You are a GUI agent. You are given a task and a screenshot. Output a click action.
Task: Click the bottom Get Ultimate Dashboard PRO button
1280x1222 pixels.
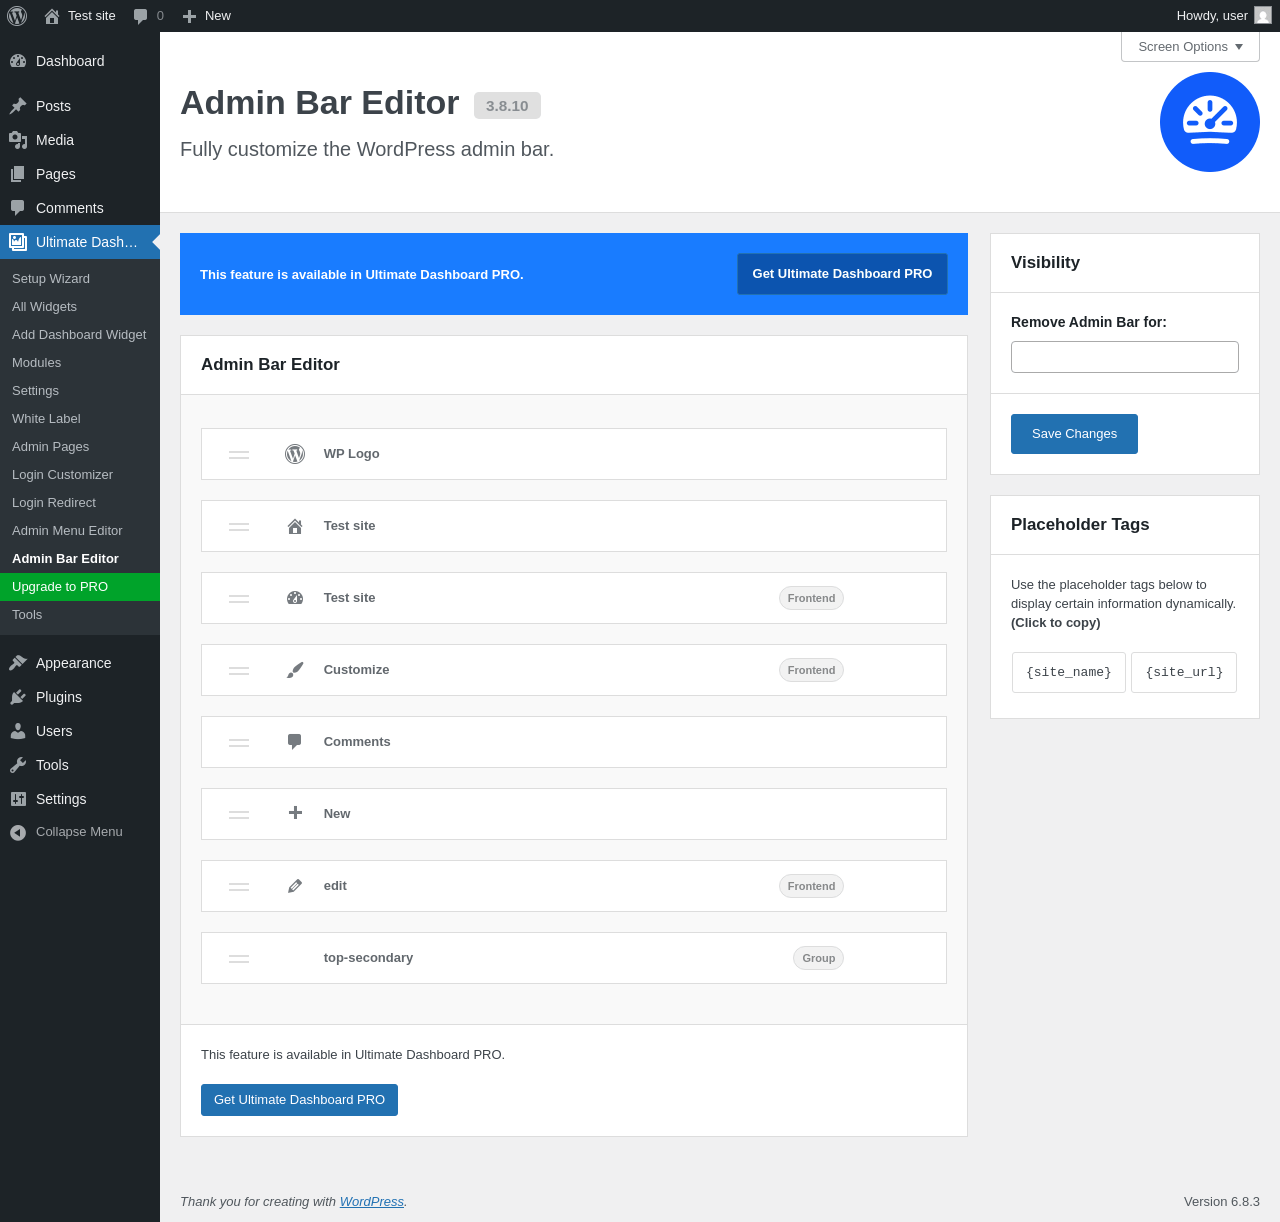299,1100
